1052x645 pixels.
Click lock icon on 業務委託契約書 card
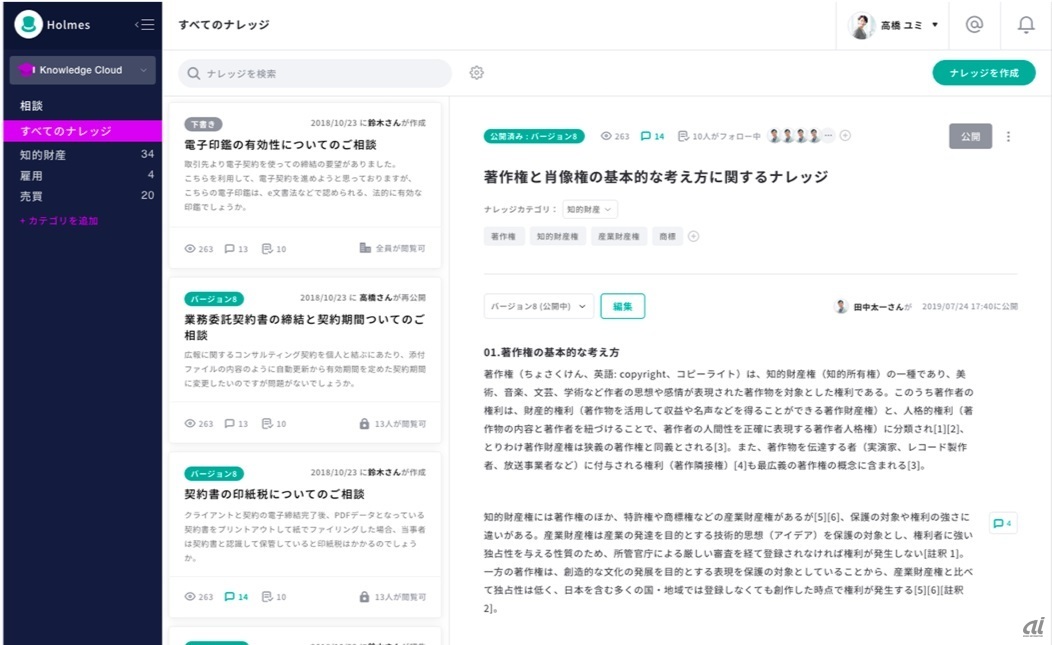(364, 424)
